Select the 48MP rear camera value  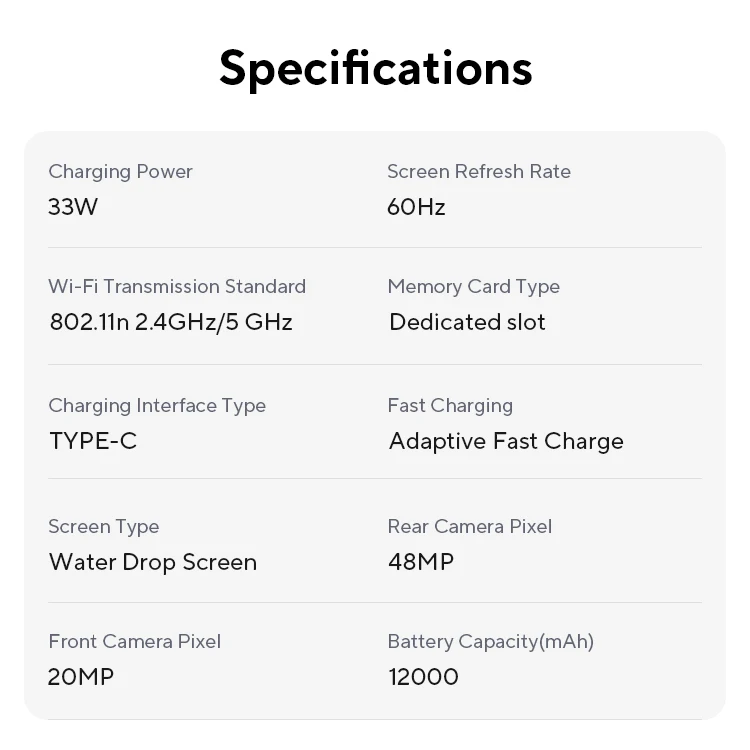coord(420,563)
